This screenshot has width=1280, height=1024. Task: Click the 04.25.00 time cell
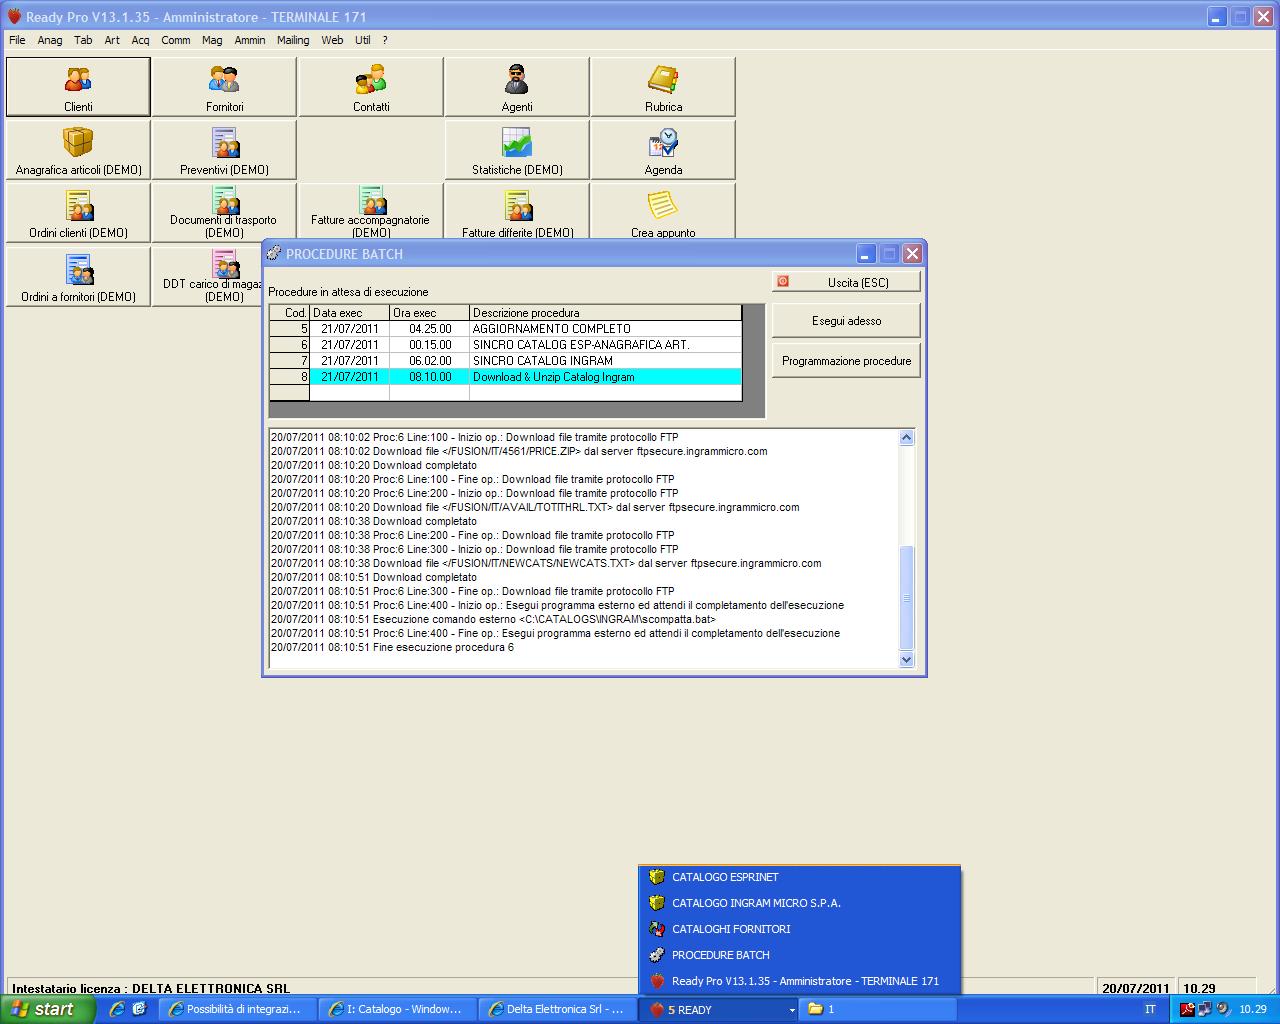[x=429, y=329]
